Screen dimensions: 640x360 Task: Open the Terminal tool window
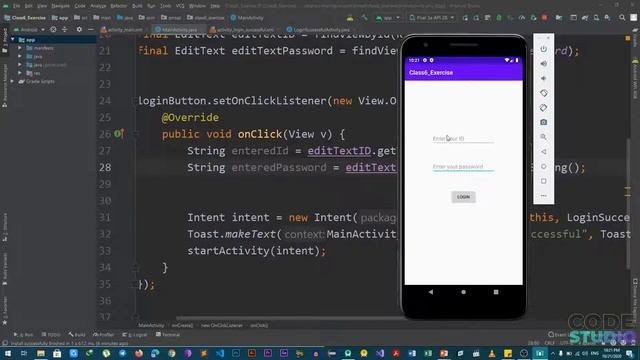tap(168, 334)
